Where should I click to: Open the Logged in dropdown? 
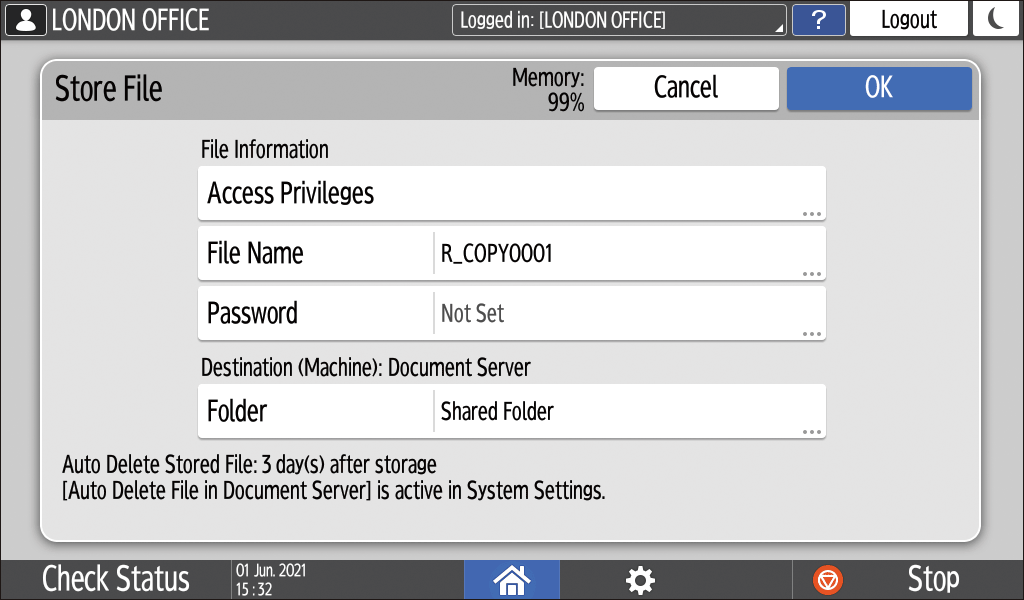(619, 19)
